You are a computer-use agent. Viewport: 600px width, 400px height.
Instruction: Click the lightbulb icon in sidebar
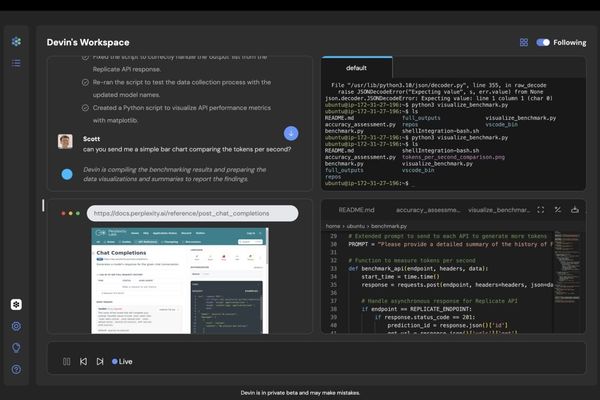tap(16, 348)
